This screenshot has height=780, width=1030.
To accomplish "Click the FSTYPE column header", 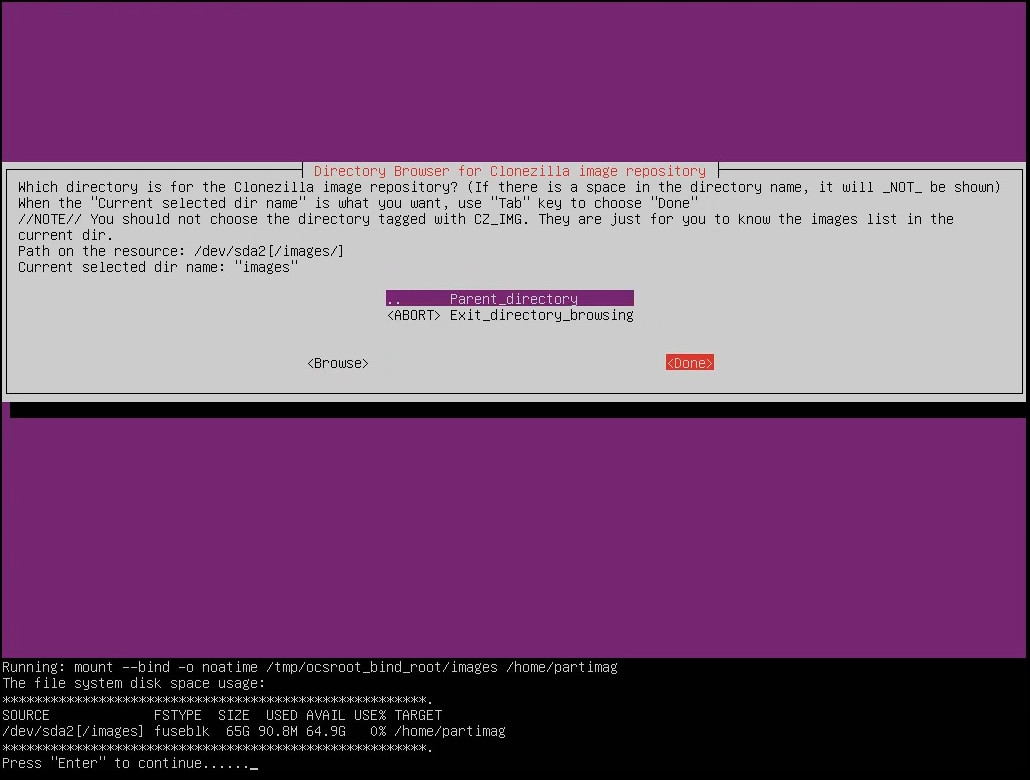I will point(178,715).
